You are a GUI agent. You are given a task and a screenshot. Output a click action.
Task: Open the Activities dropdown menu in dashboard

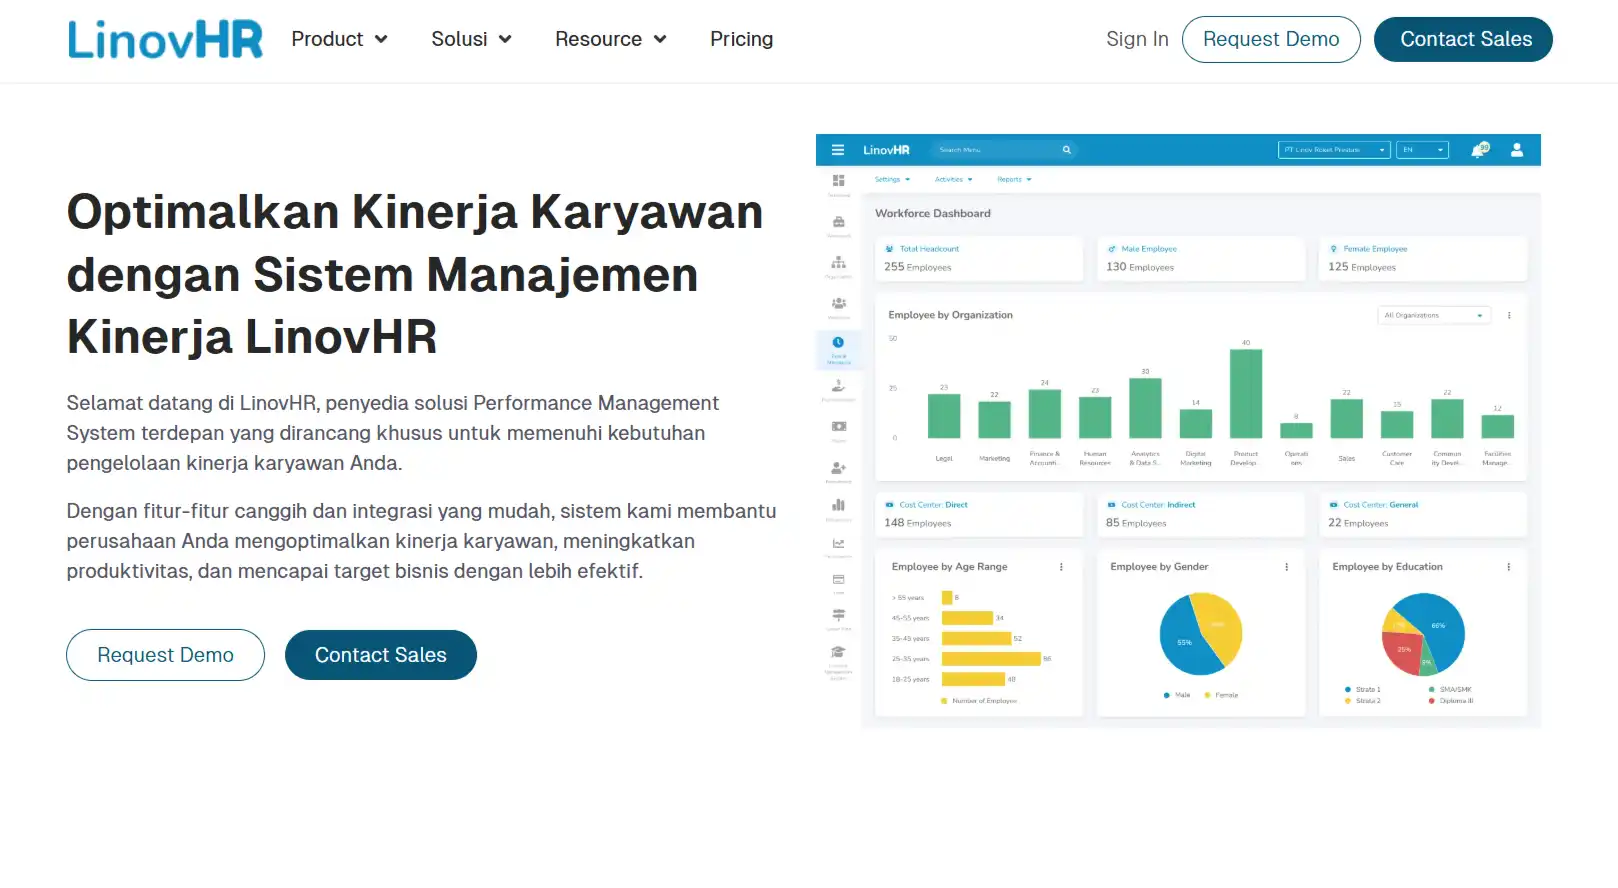pos(953,180)
